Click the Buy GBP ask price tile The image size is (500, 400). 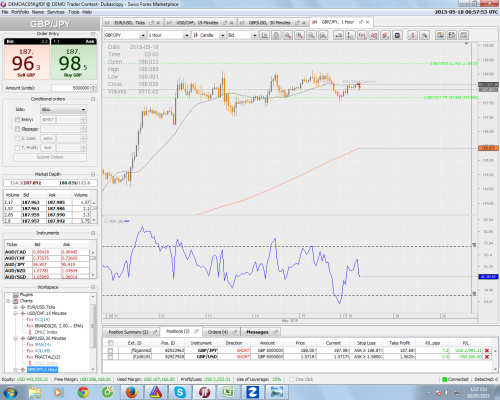tap(74, 59)
